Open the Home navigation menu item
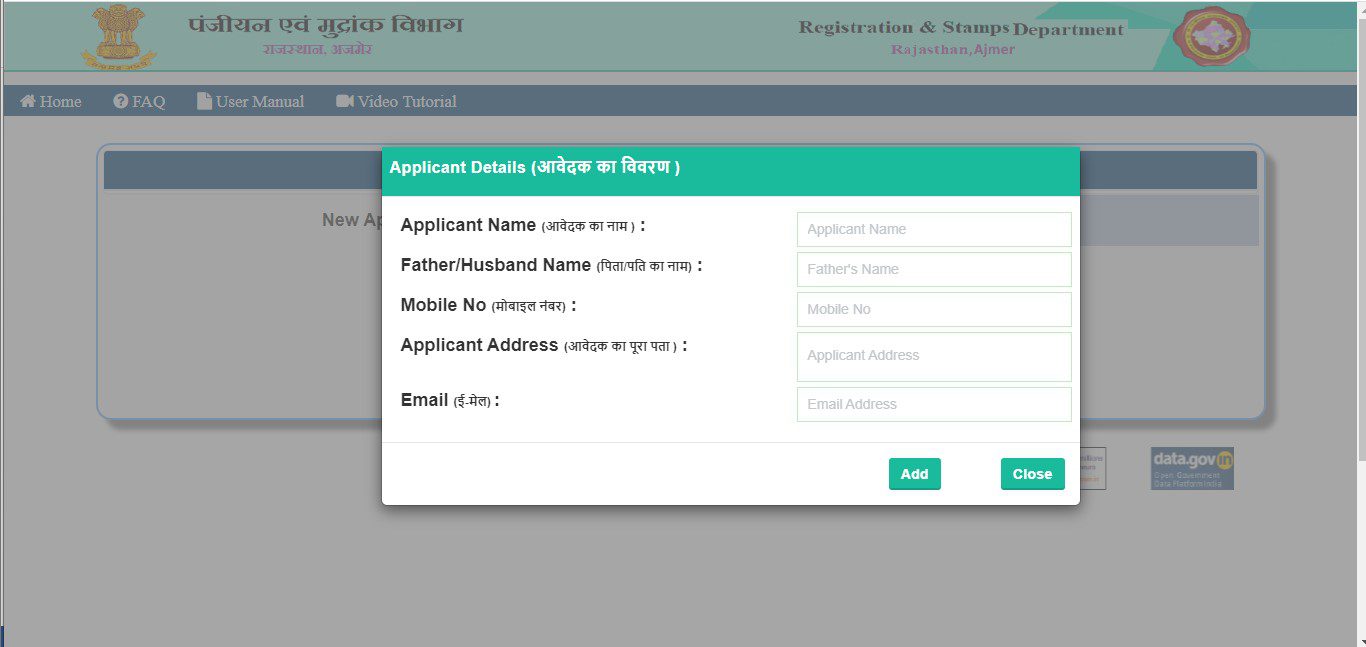 click(x=50, y=101)
